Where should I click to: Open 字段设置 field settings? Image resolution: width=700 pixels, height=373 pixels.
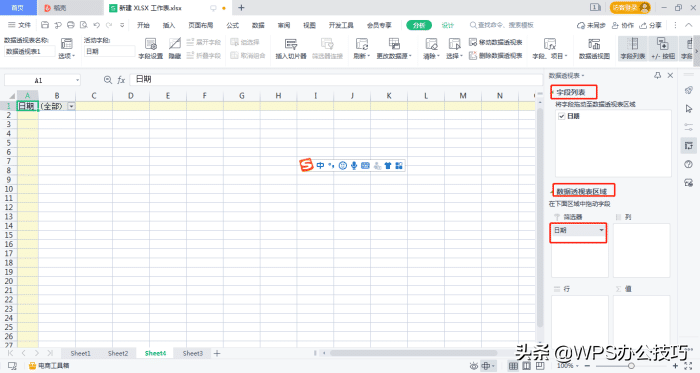(150, 48)
